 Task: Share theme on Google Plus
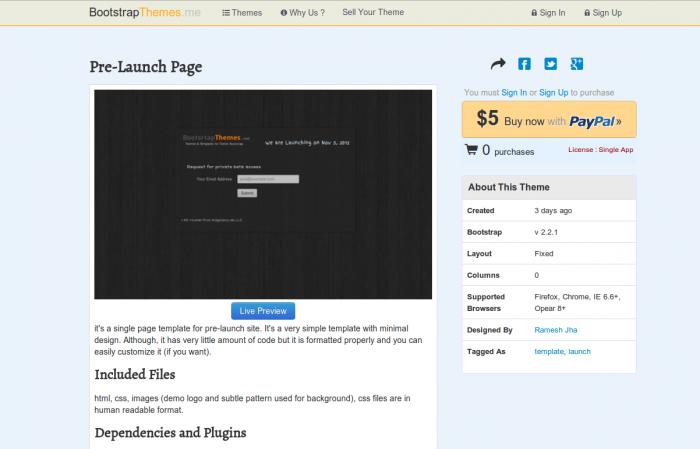pos(576,64)
